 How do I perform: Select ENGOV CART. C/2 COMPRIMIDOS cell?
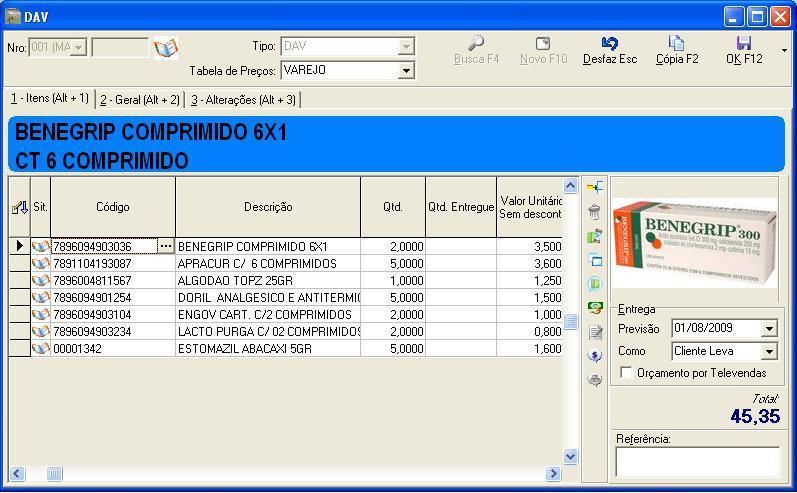click(x=268, y=315)
